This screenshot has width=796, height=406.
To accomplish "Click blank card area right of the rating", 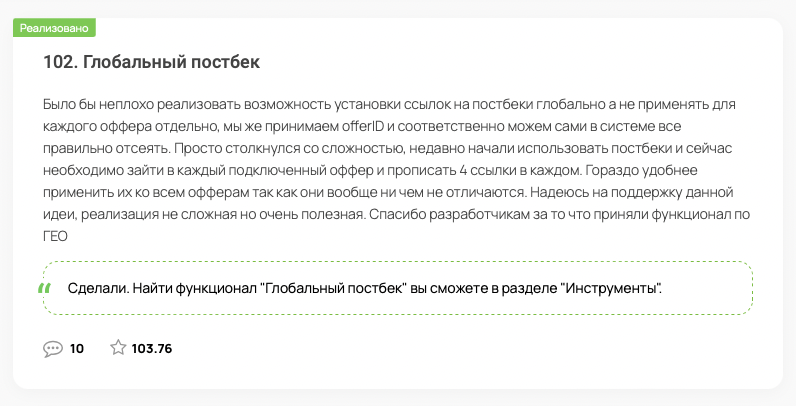I will tap(457, 349).
